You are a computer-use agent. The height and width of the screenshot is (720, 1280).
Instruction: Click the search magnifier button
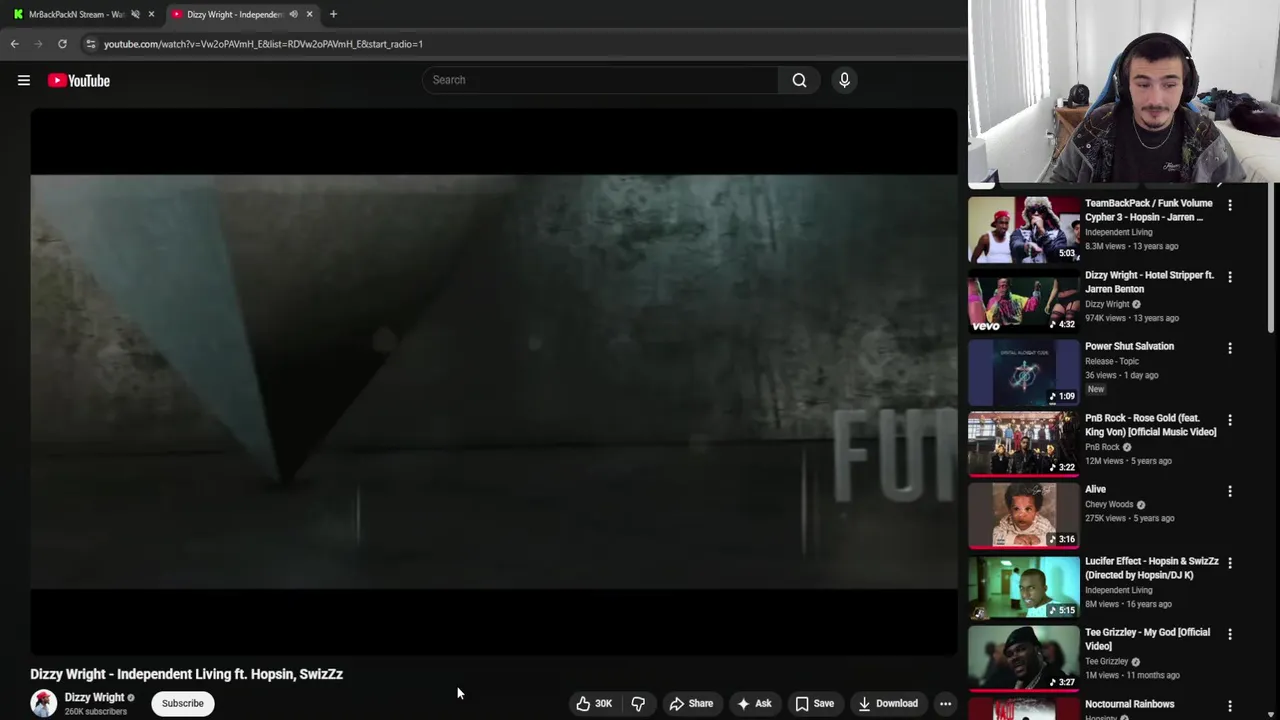799,80
